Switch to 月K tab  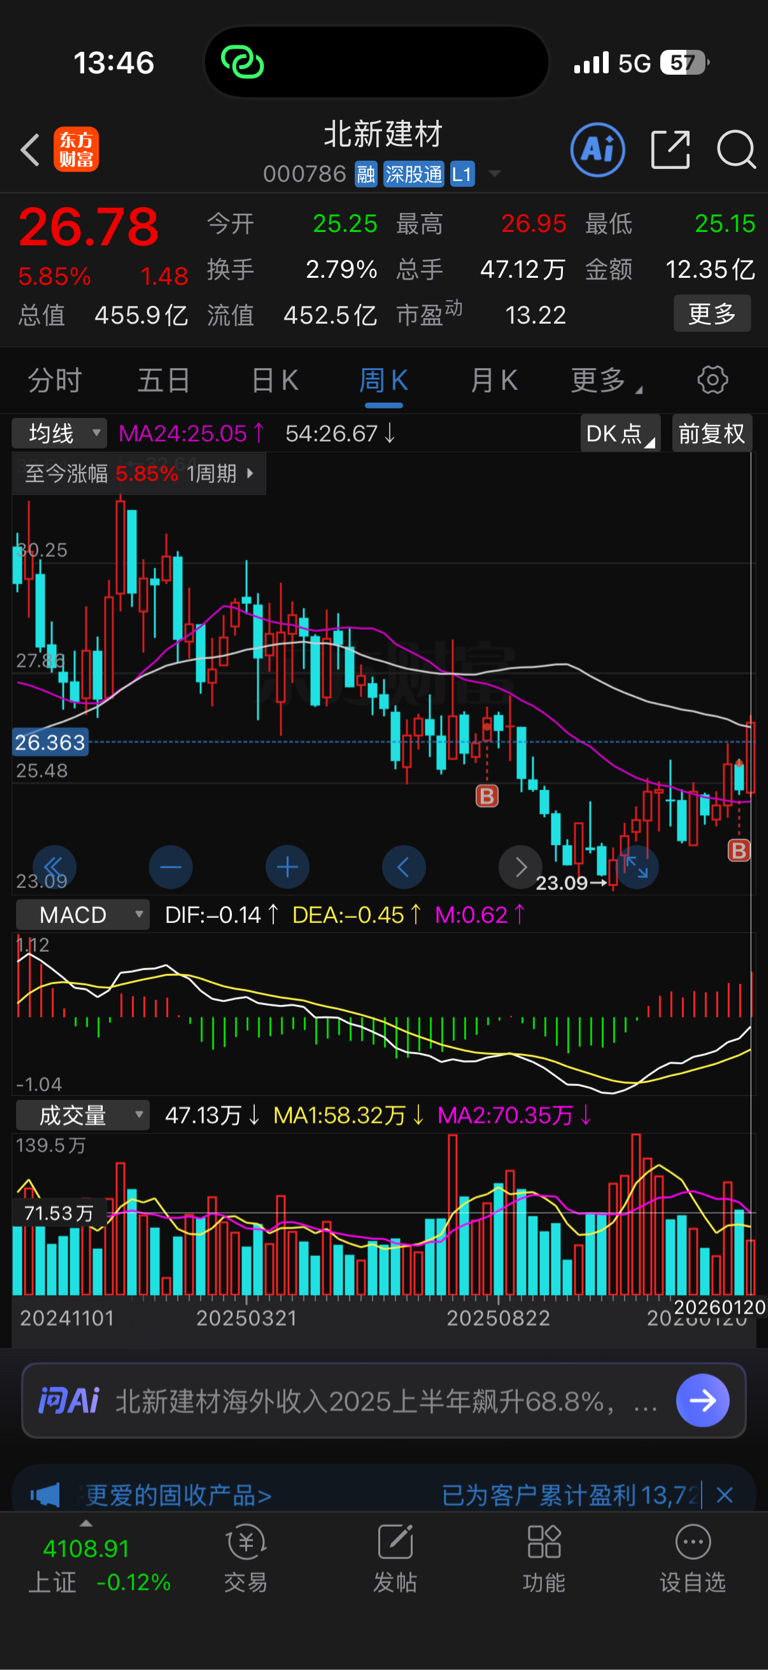click(x=494, y=380)
